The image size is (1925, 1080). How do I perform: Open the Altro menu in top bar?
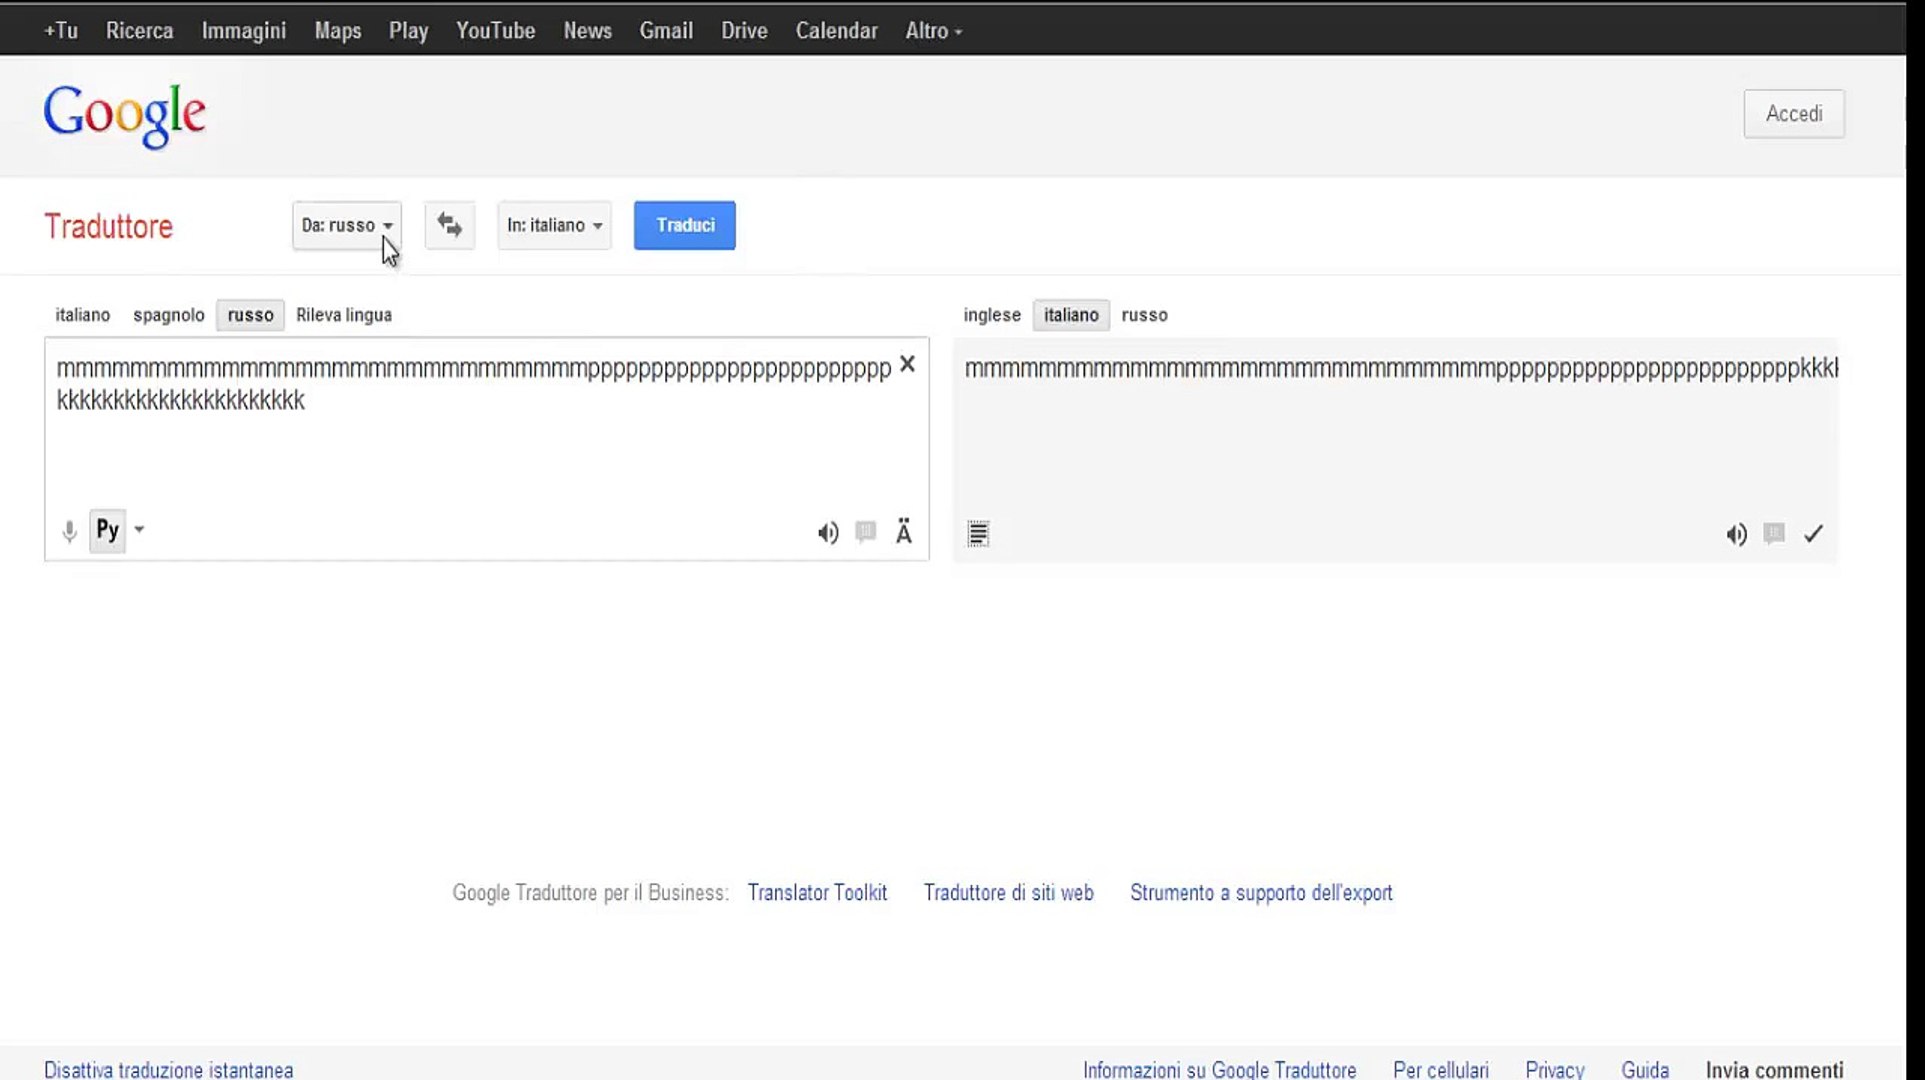(933, 31)
